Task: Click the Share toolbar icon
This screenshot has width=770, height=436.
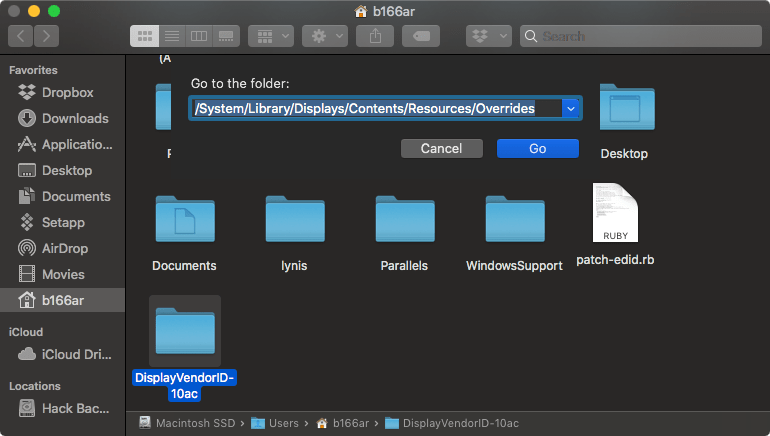Action: pyautogui.click(x=375, y=36)
